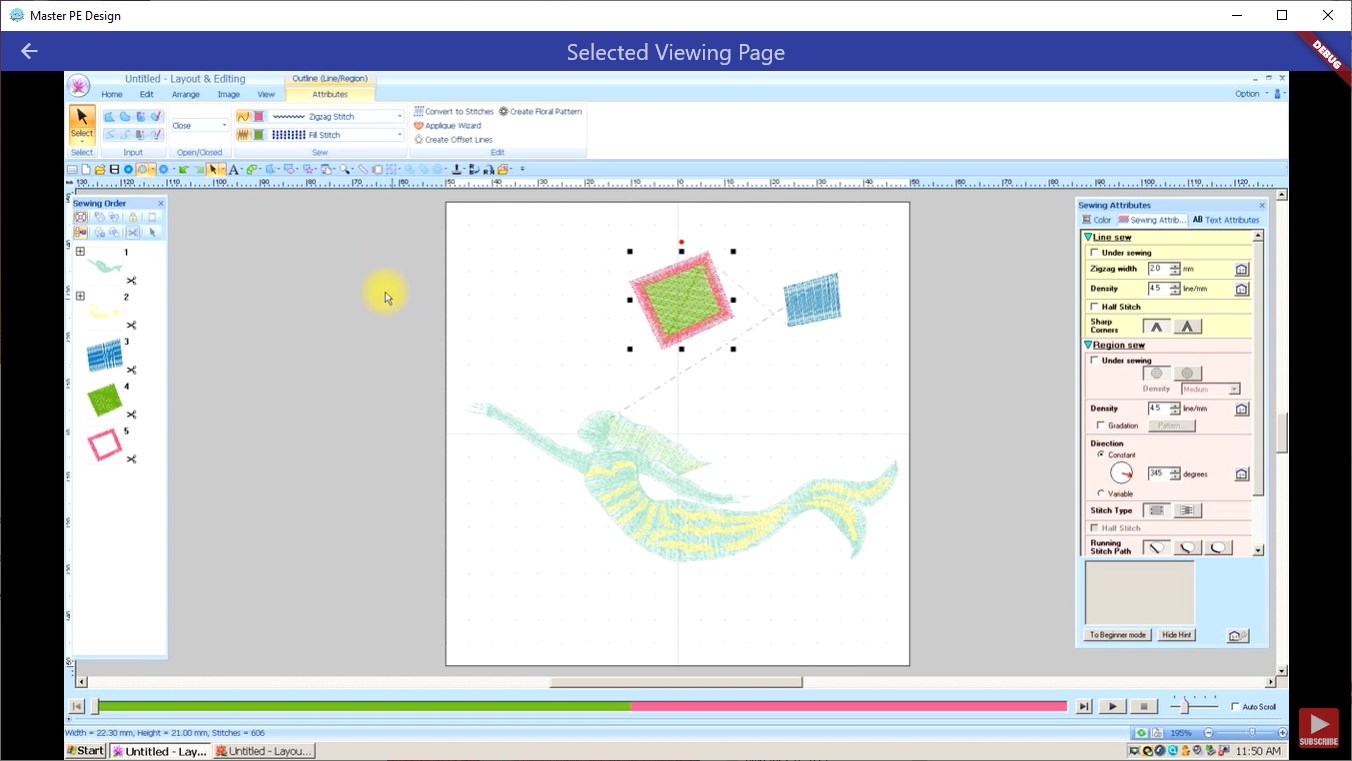This screenshot has height=761, width=1352.
Task: Enable Under sewing for Line sew
Action: (1092, 251)
